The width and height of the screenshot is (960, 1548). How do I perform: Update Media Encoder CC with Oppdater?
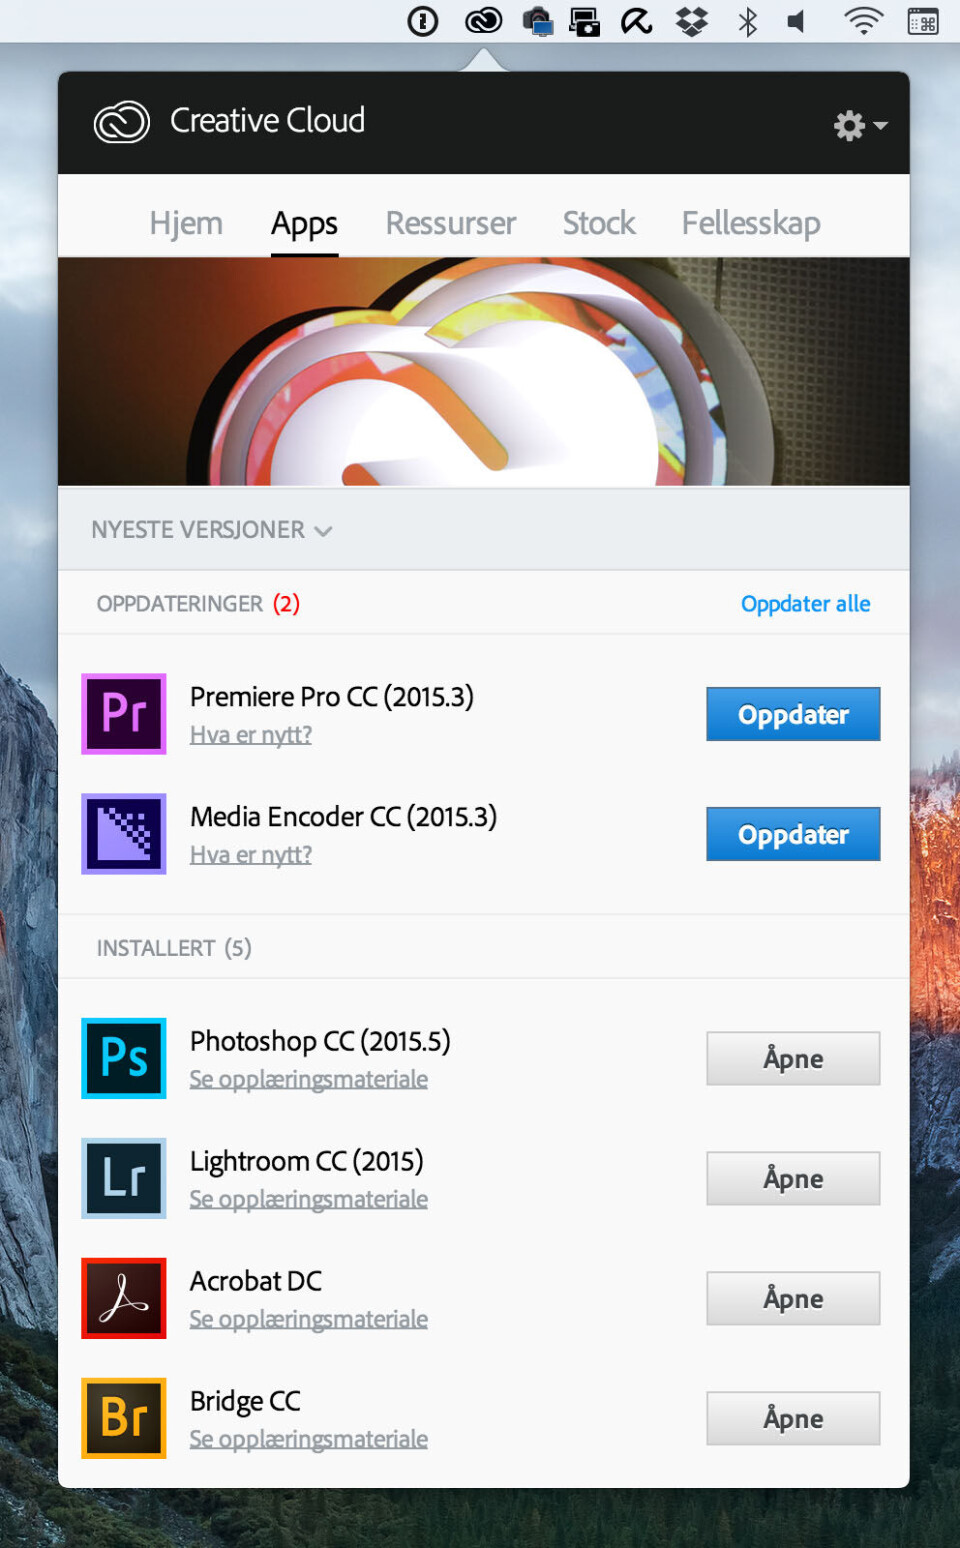point(793,834)
